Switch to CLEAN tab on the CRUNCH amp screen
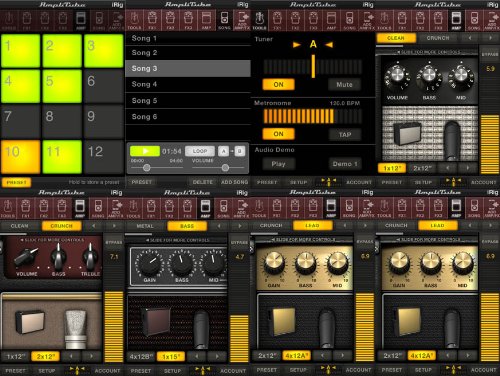 point(19,226)
